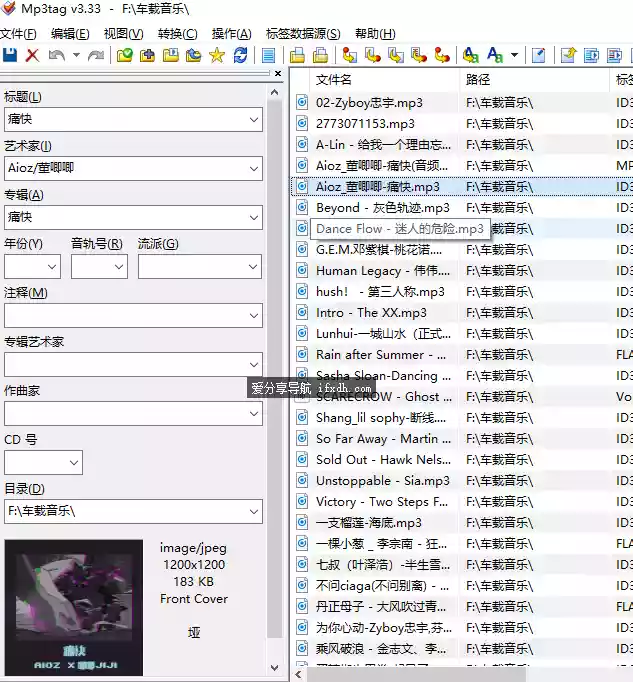Image resolution: width=633 pixels, height=682 pixels.
Task: Click file icon beside Unstoppable - Sia.mp3
Action: [302, 481]
